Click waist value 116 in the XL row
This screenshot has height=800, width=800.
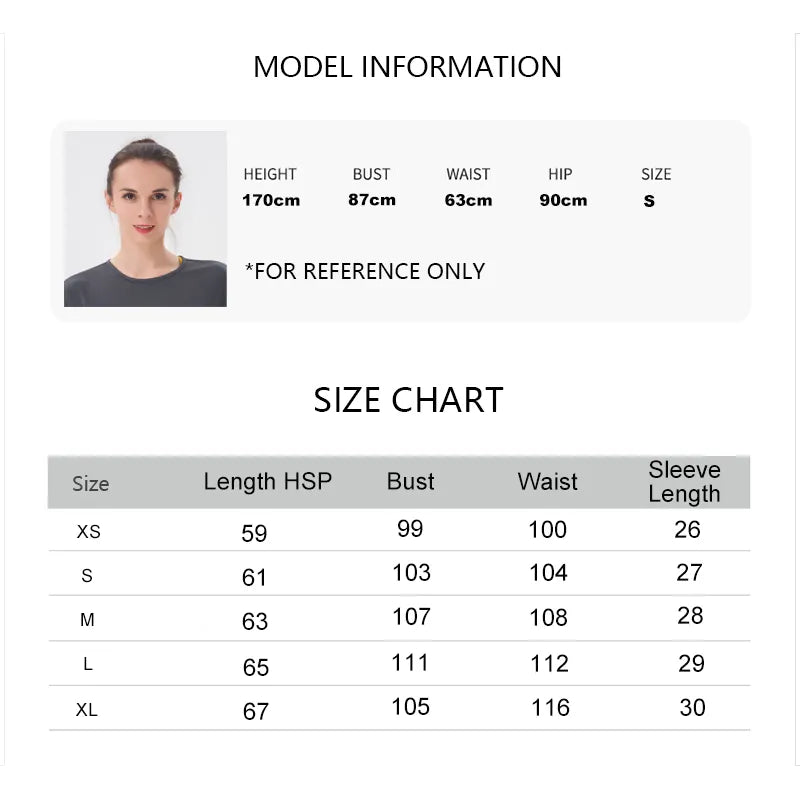coord(549,708)
